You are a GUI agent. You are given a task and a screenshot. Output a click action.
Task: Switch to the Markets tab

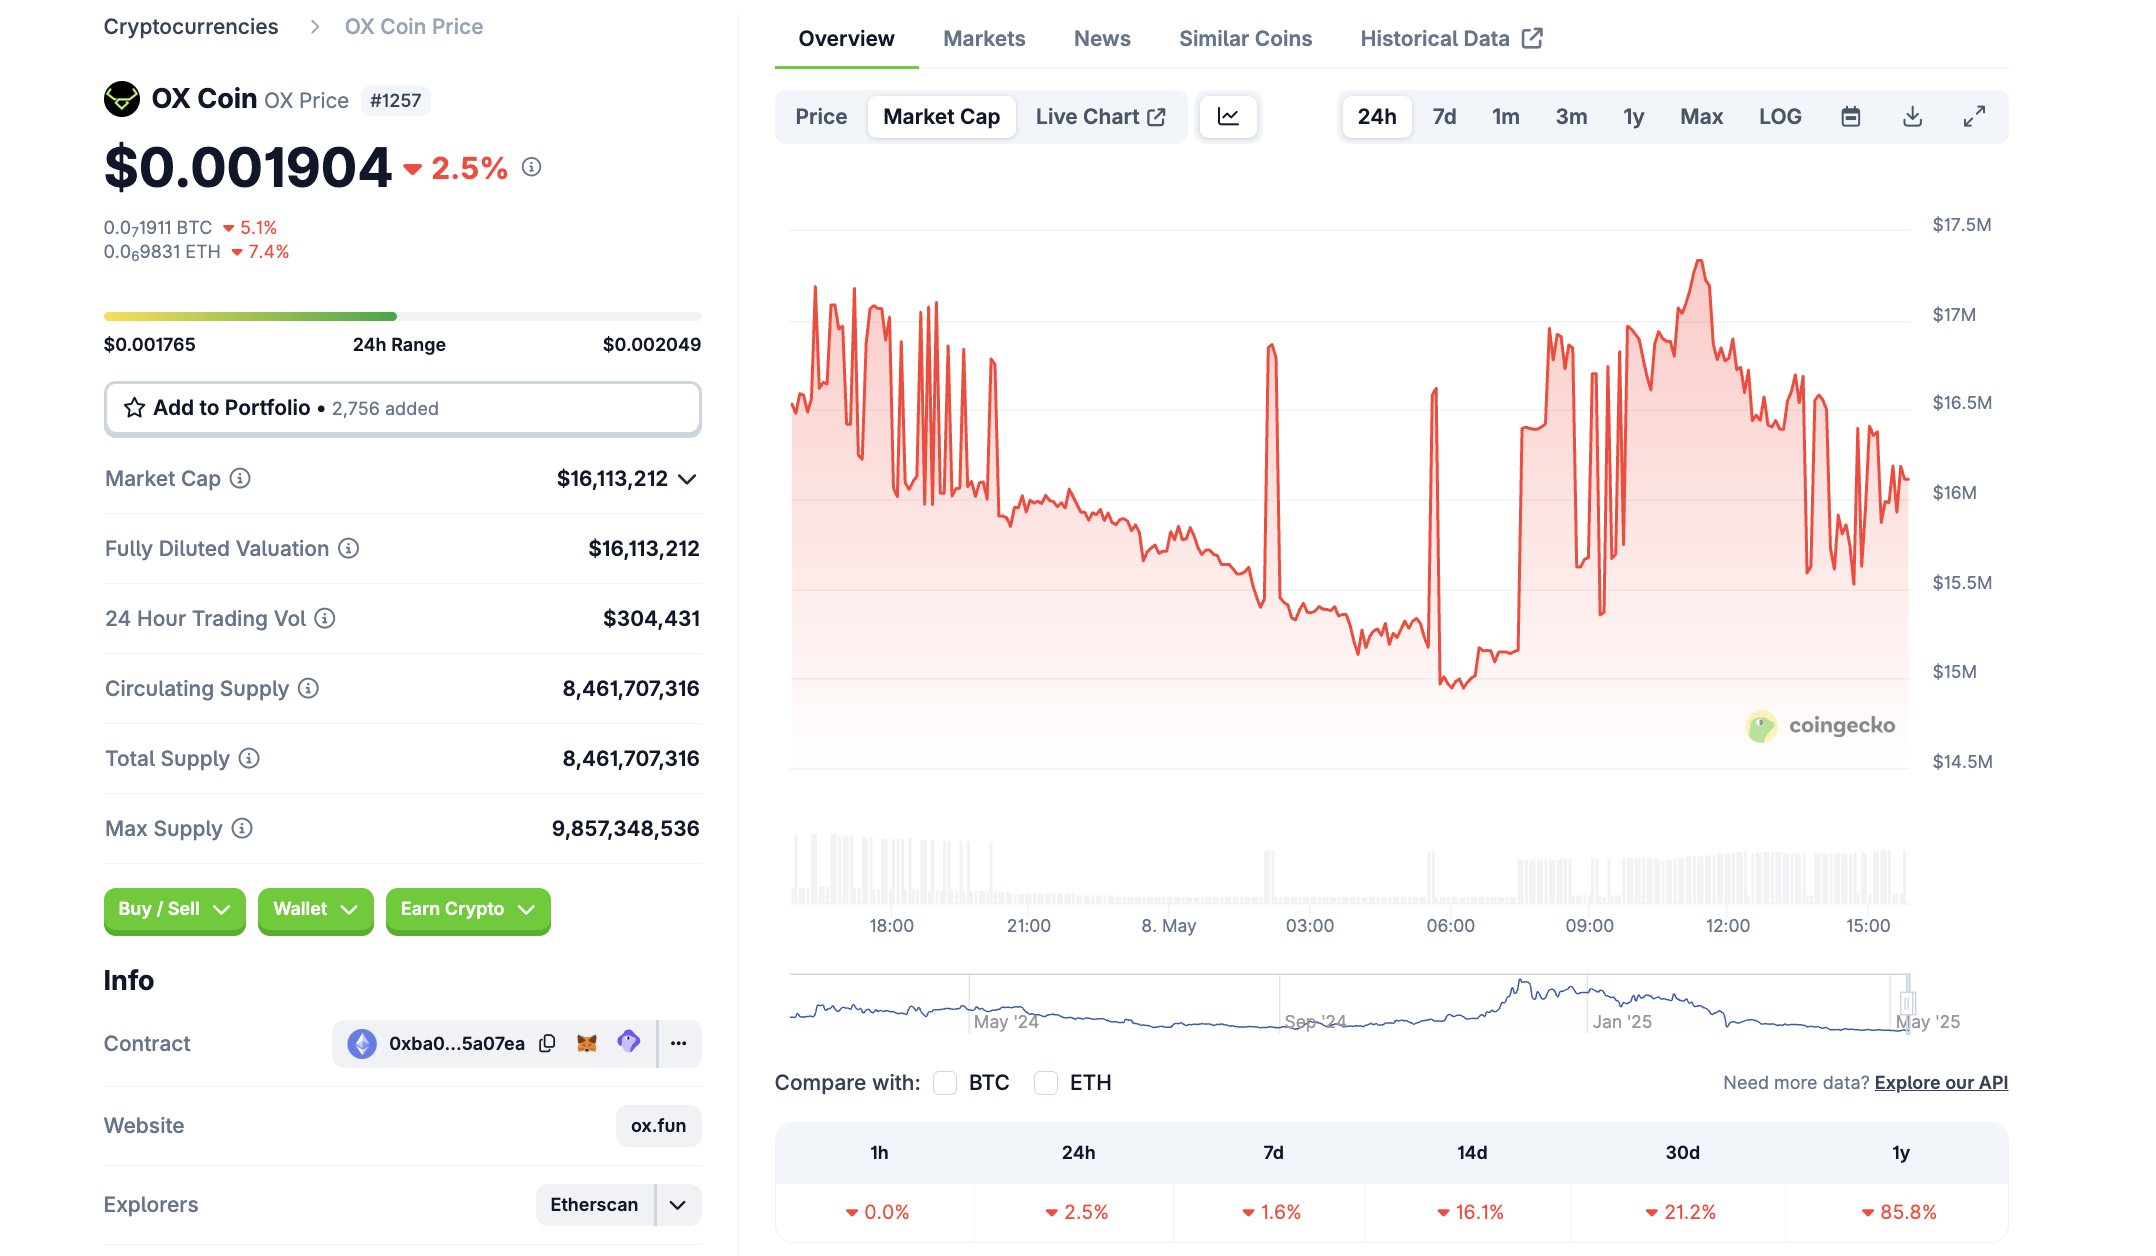point(984,39)
